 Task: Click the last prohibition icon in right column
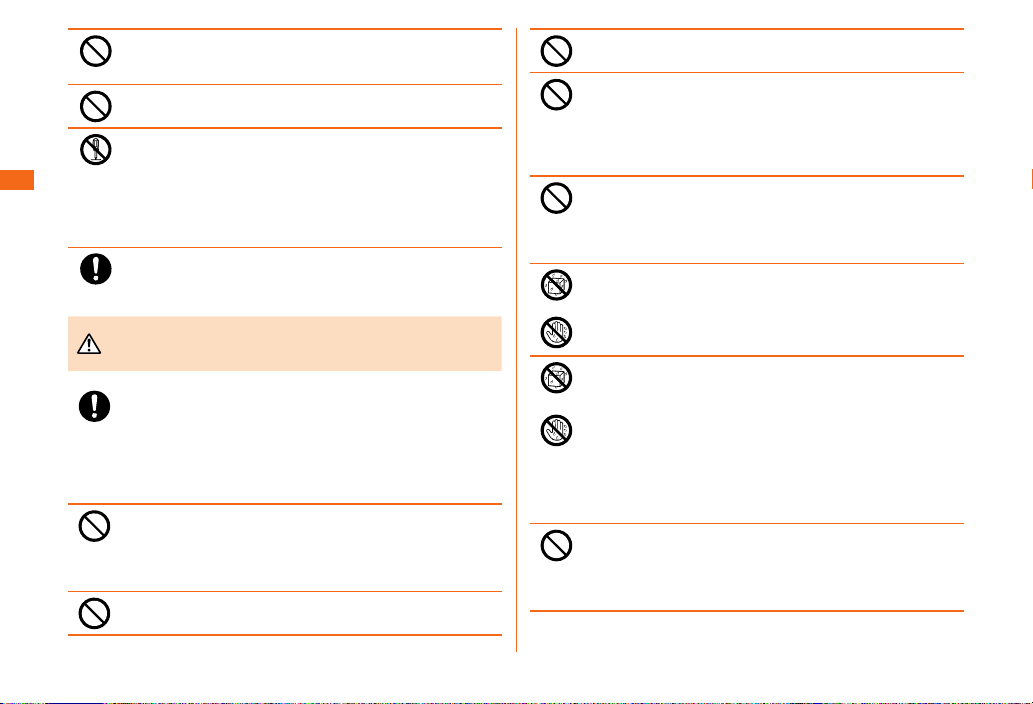[x=556, y=545]
